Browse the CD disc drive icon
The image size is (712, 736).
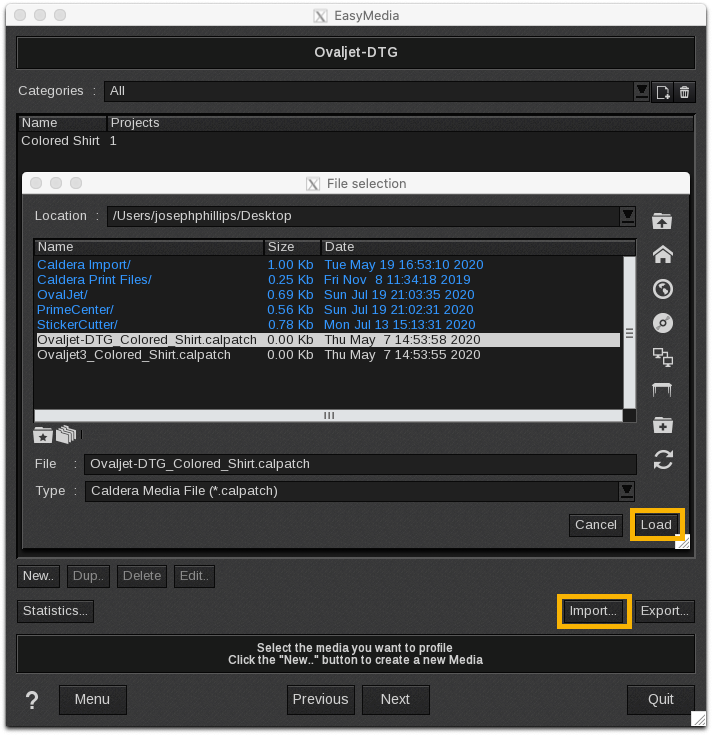coord(662,323)
